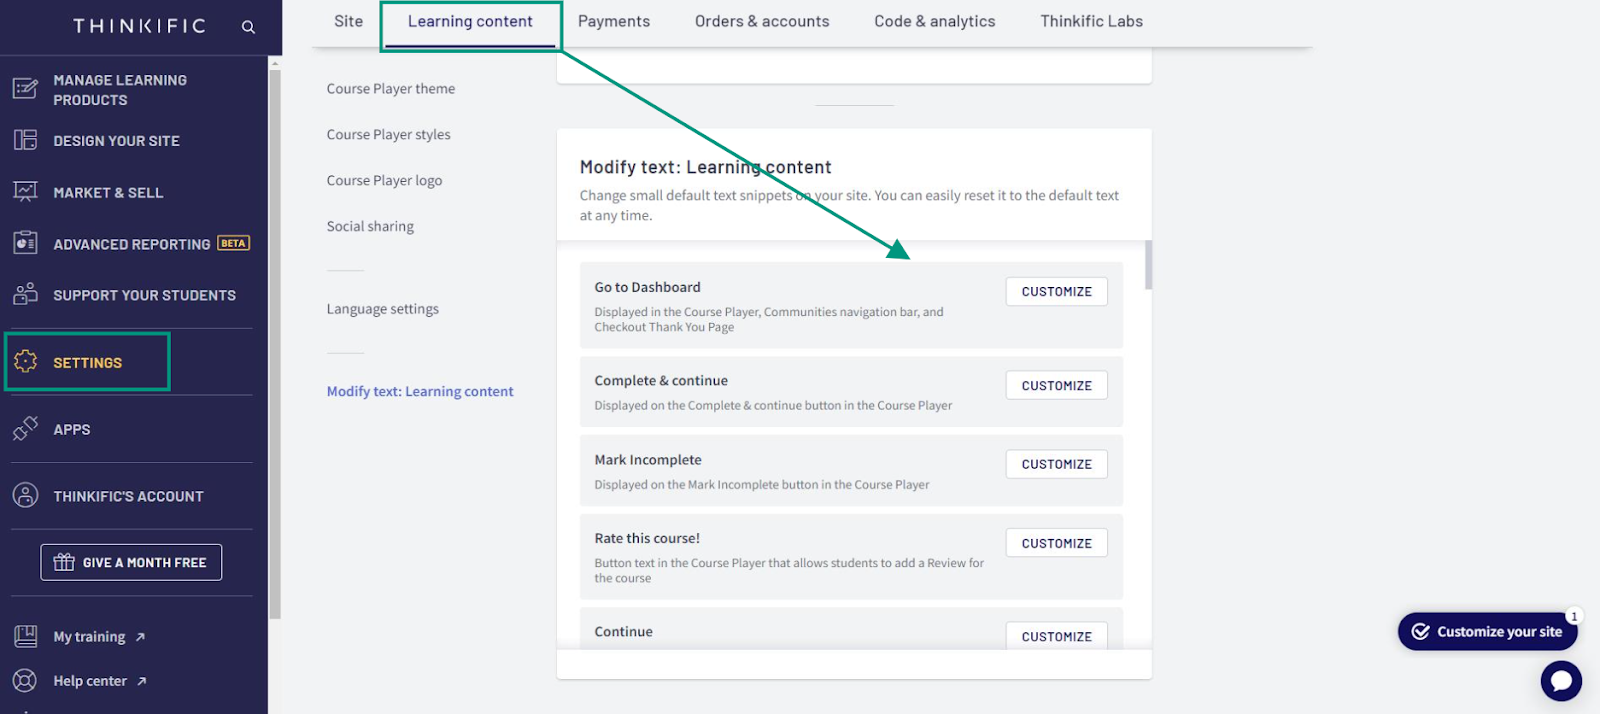1600x714 pixels.
Task: Select Modify text: Learning content link
Action: click(420, 392)
